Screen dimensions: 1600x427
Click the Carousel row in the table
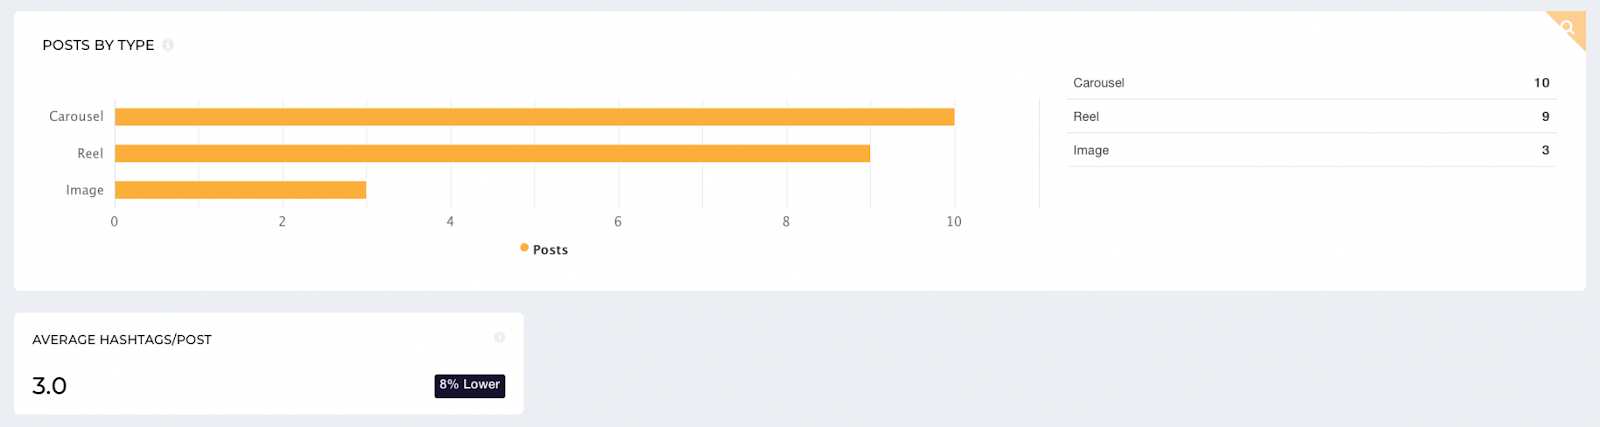1311,83
